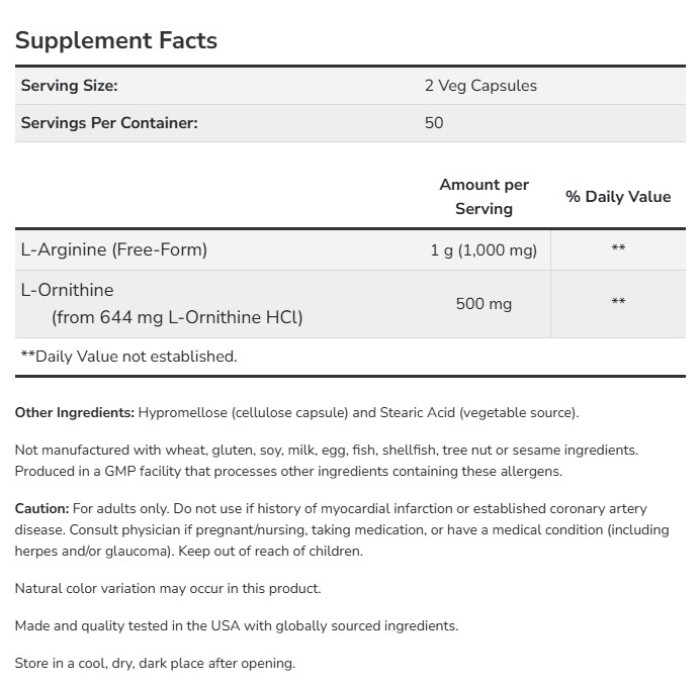Click the Other Ingredients bold label
Image resolution: width=700 pixels, height=700 pixels.
click(75, 413)
